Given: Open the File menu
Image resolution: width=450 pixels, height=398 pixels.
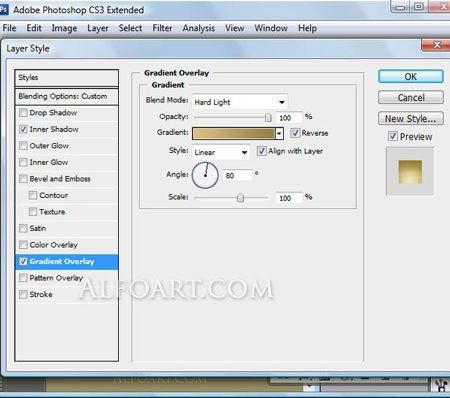Looking at the screenshot, I should 9,28.
